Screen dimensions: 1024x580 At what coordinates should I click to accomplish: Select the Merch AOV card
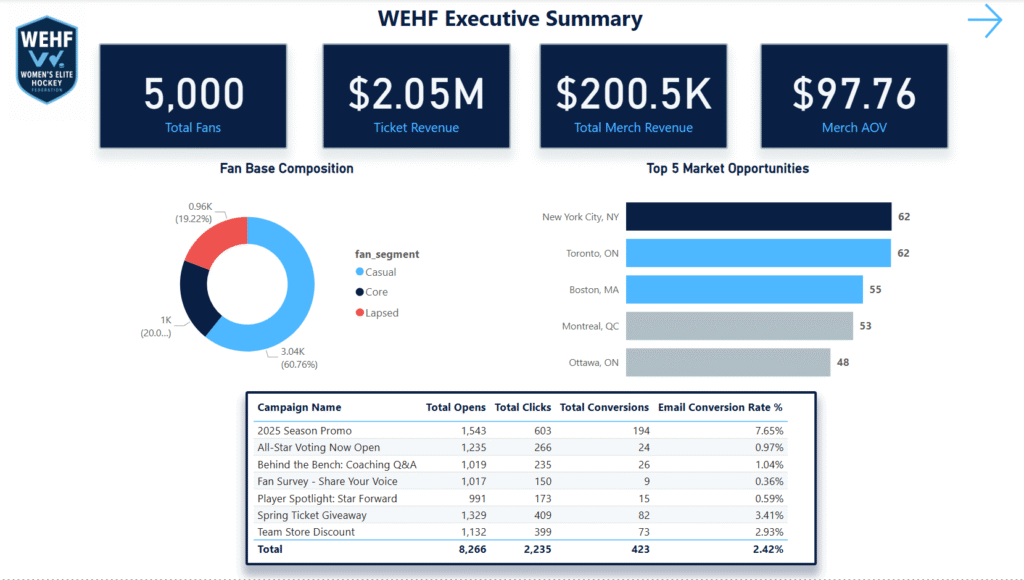[x=854, y=96]
